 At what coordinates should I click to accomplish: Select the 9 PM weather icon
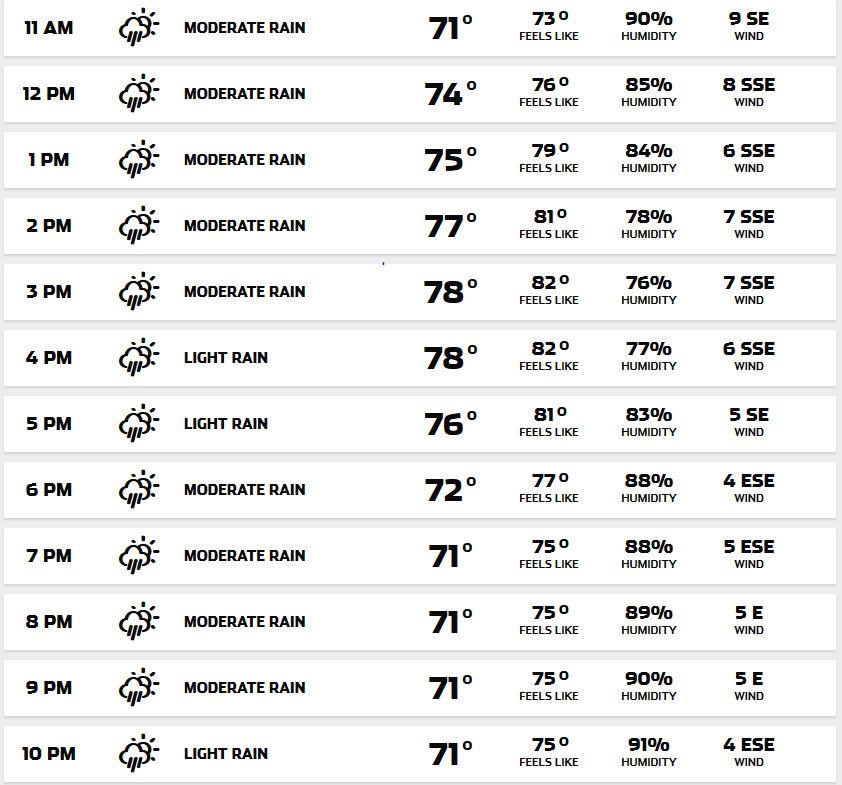click(139, 687)
